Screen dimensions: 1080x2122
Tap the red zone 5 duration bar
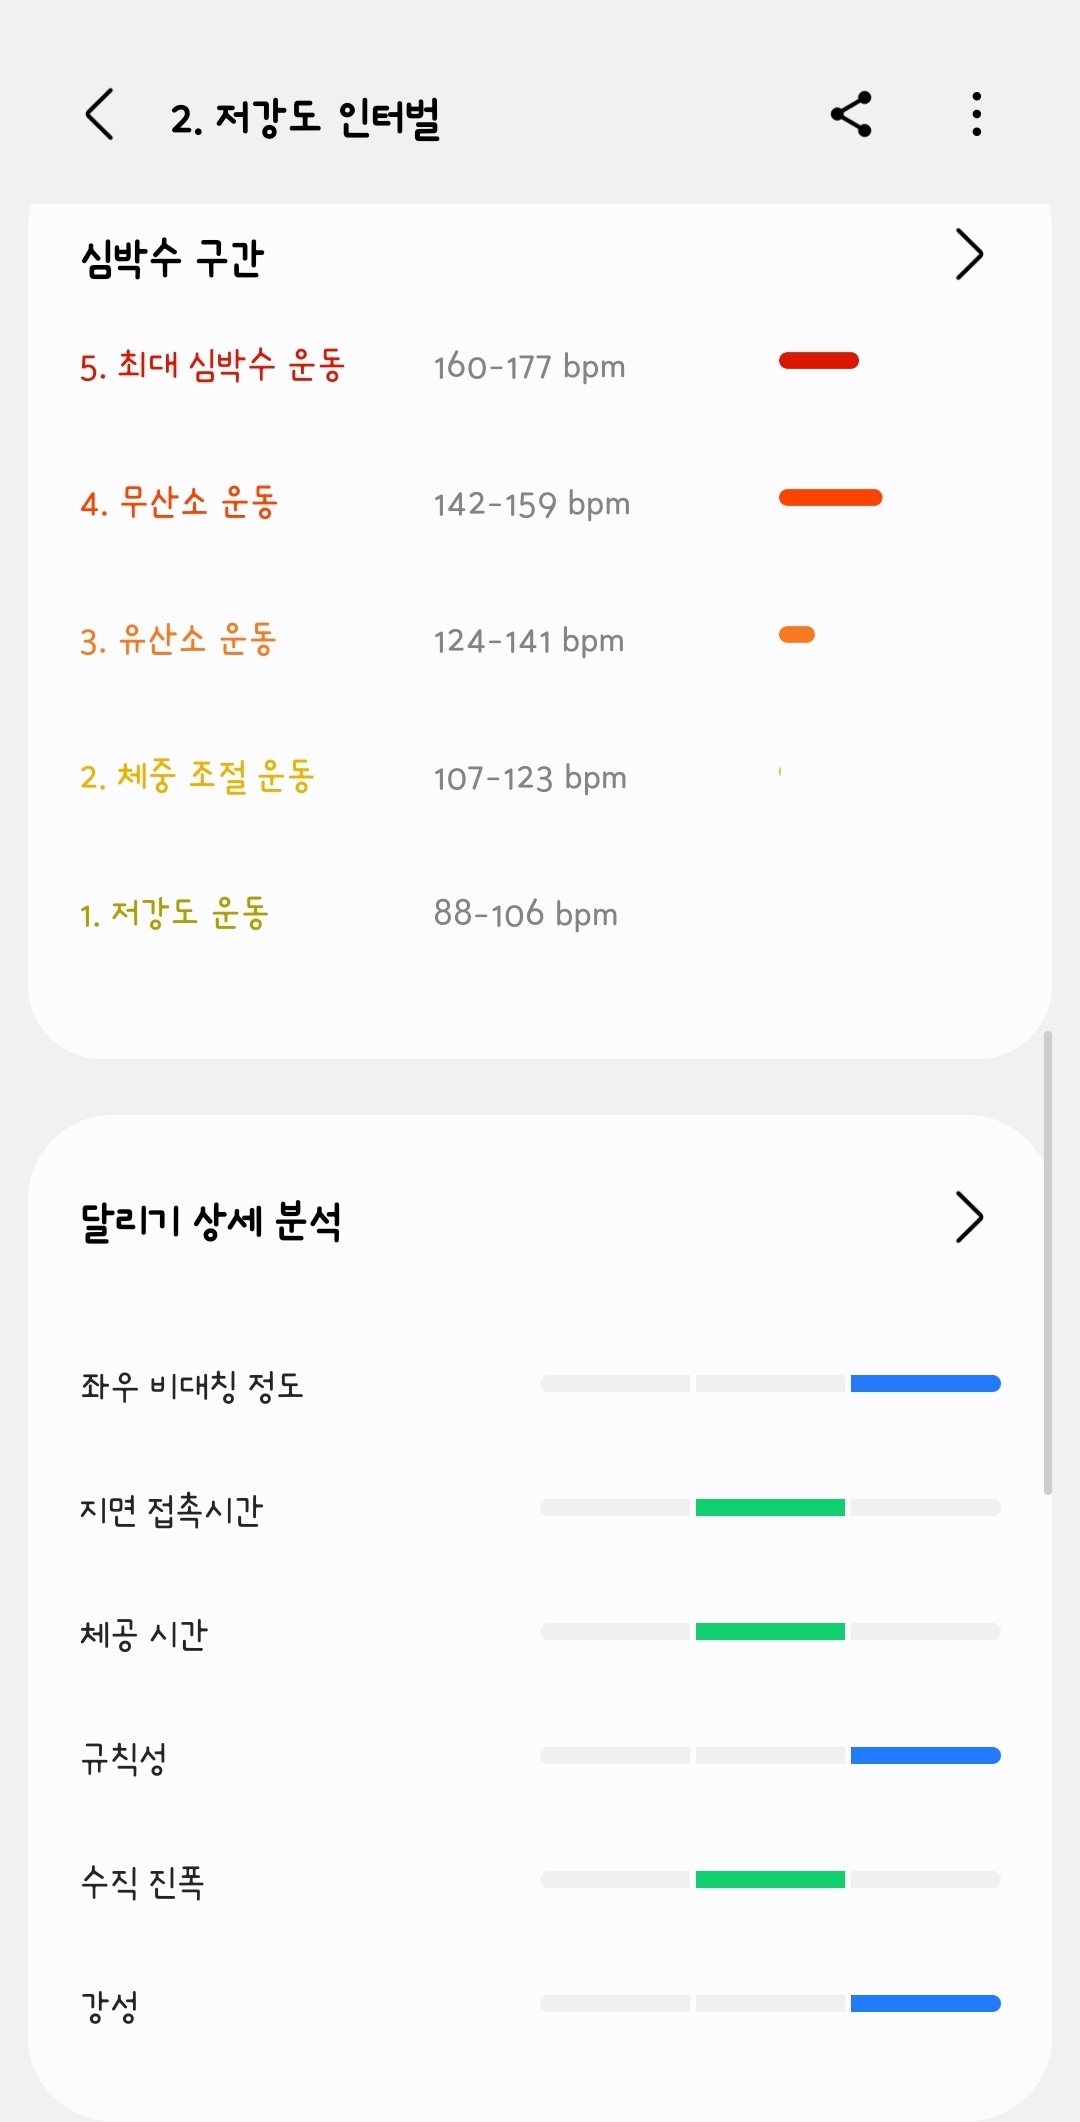click(819, 361)
